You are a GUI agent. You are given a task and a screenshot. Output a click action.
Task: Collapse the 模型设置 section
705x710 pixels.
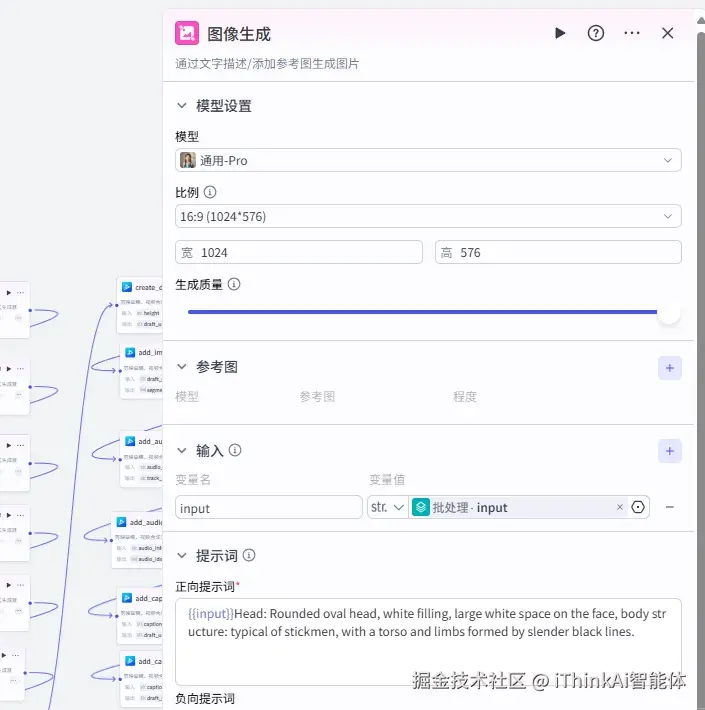coord(182,106)
